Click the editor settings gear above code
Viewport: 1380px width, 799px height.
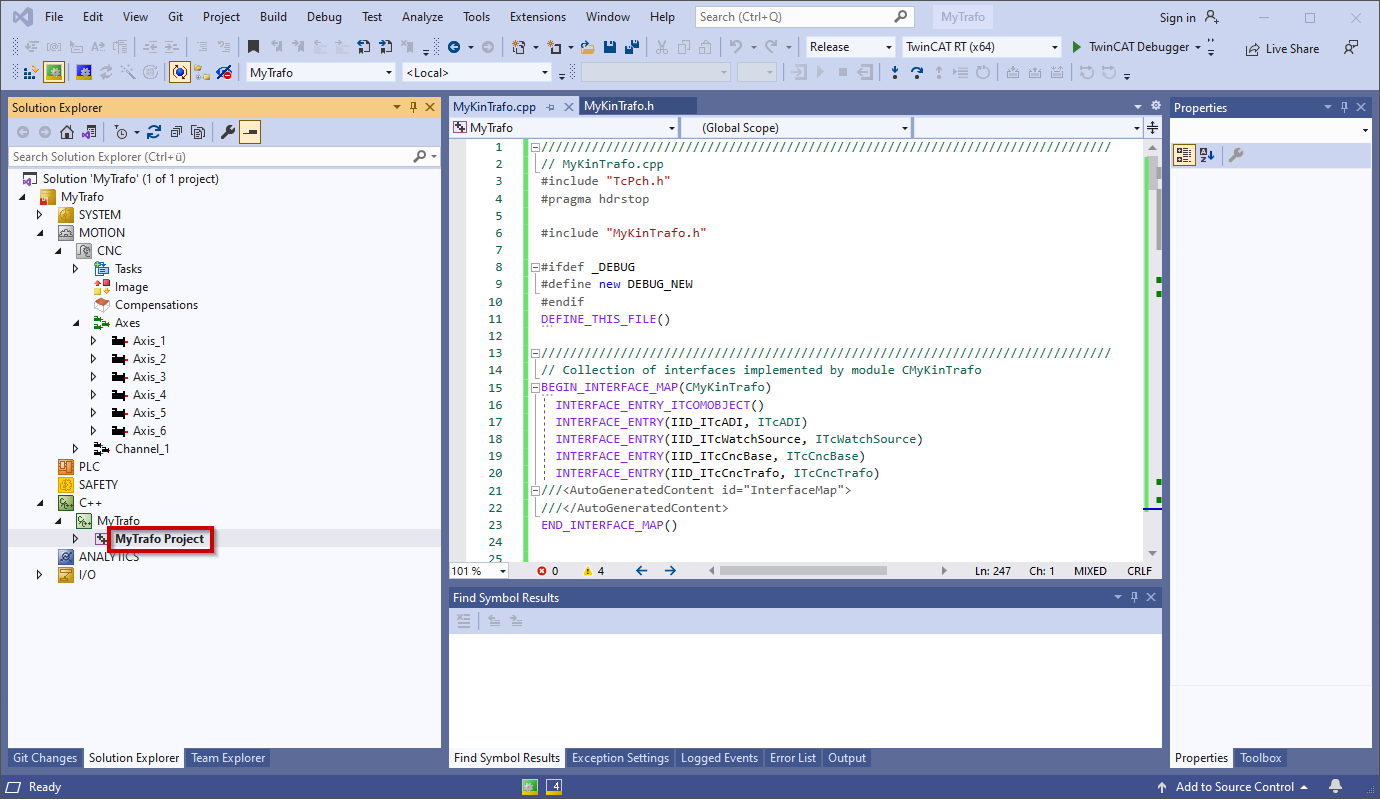pos(1155,106)
